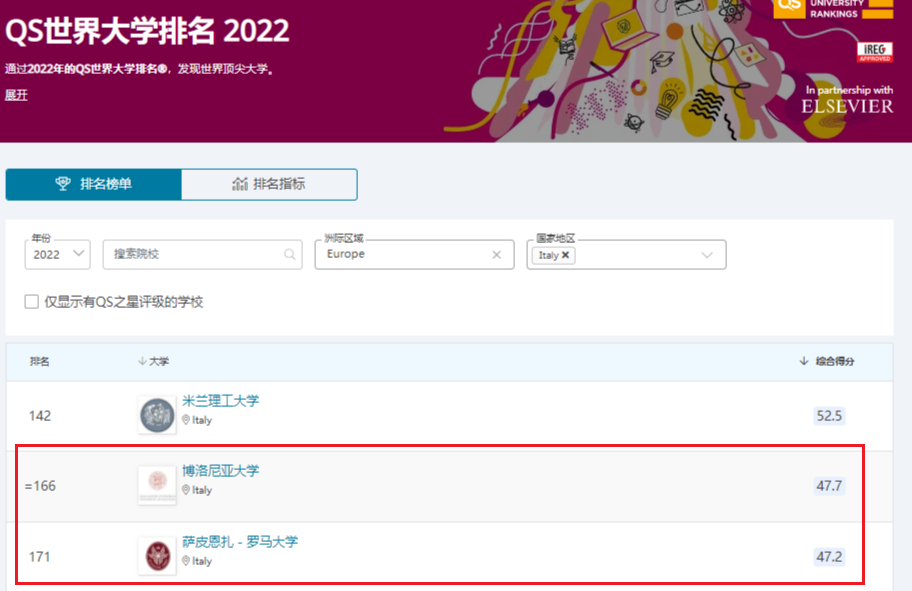Click rank value 142
Image resolution: width=912 pixels, height=591 pixels.
[x=40, y=416]
